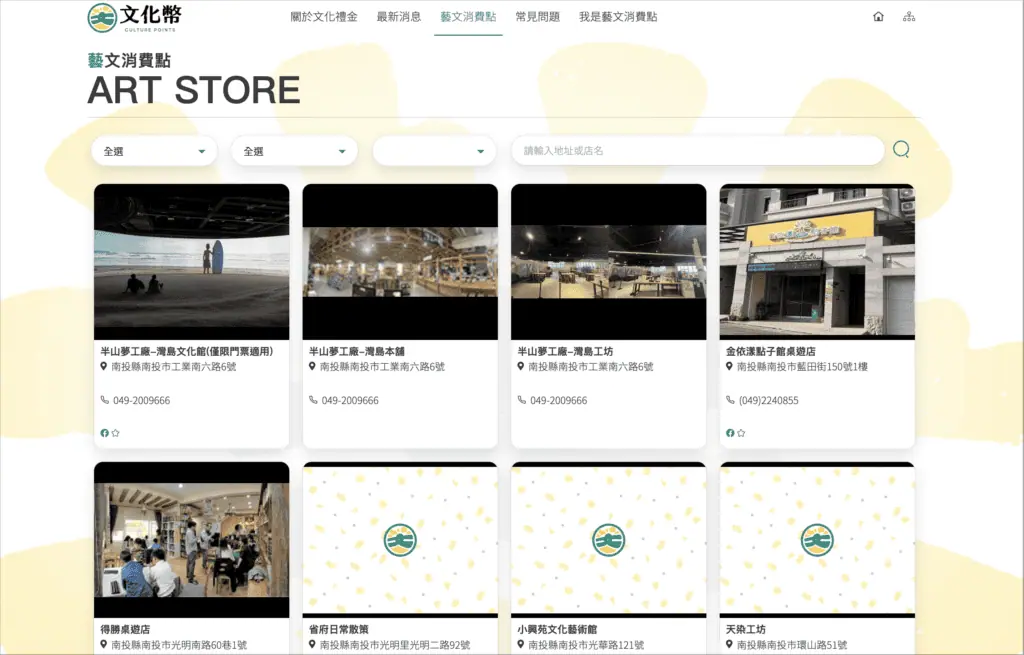Expand the empty third filter dropdown
Viewport: 1024px width, 655px height.
click(x=434, y=151)
